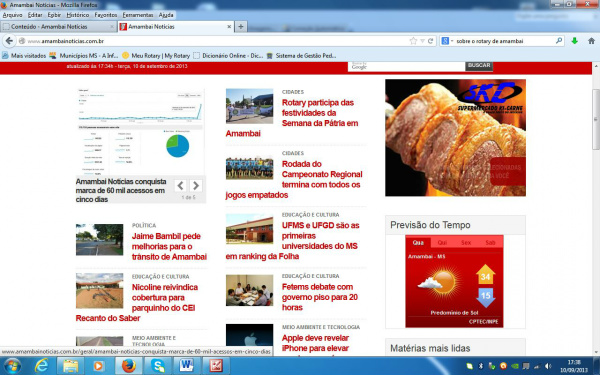600x375 pixels.
Task: Open Windows Explorer folder on taskbar
Action: pos(70,366)
